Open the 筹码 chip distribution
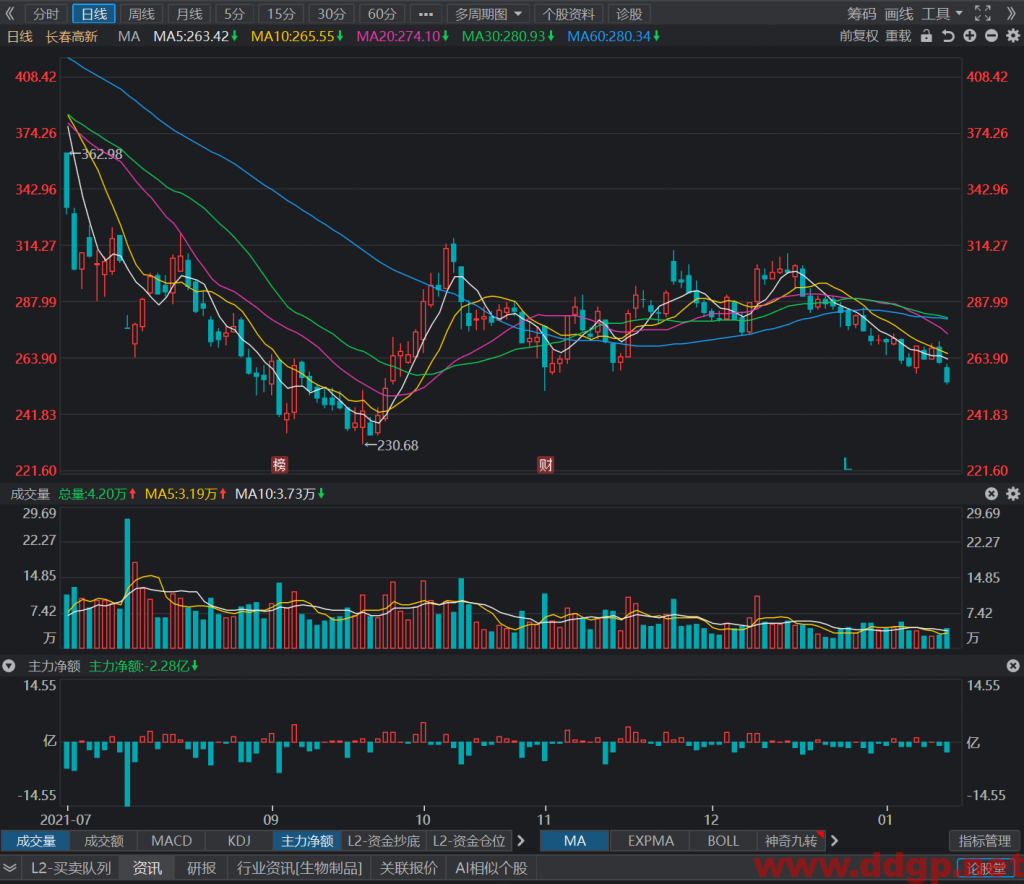Screen dimensions: 1024x884 pos(861,14)
